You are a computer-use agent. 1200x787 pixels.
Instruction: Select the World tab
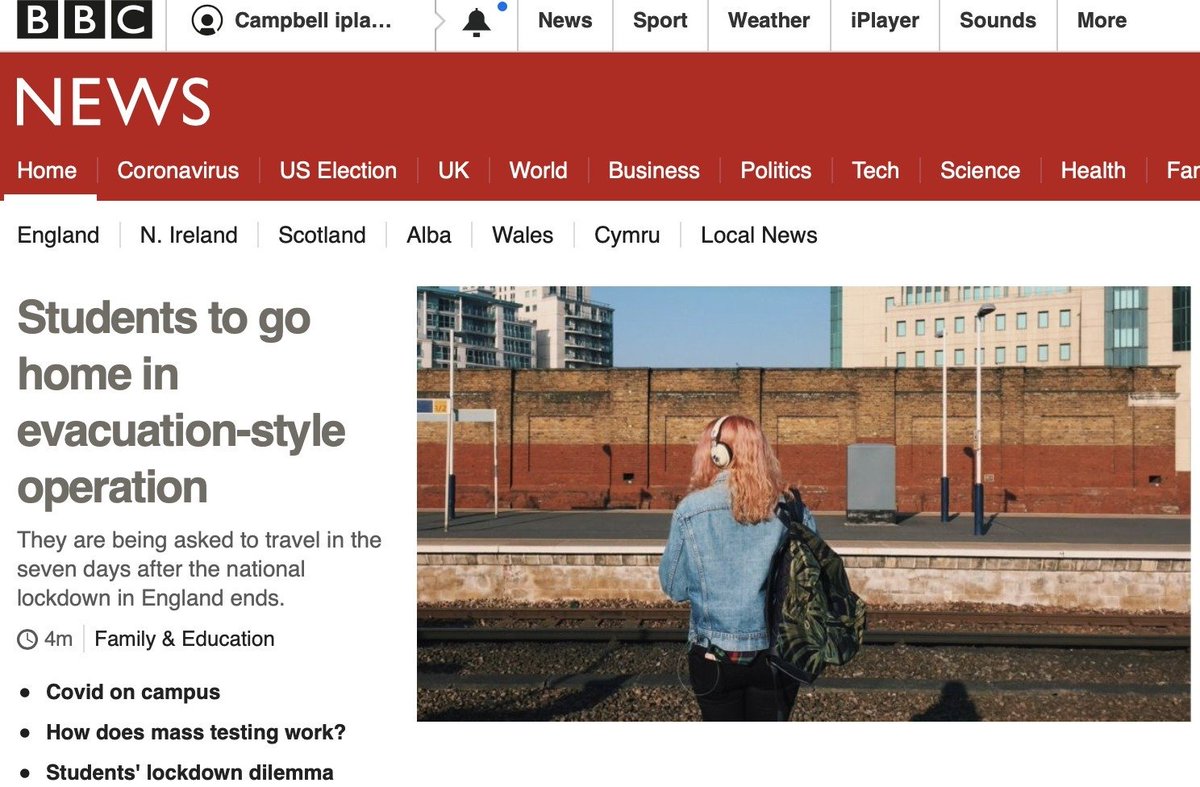(x=538, y=171)
